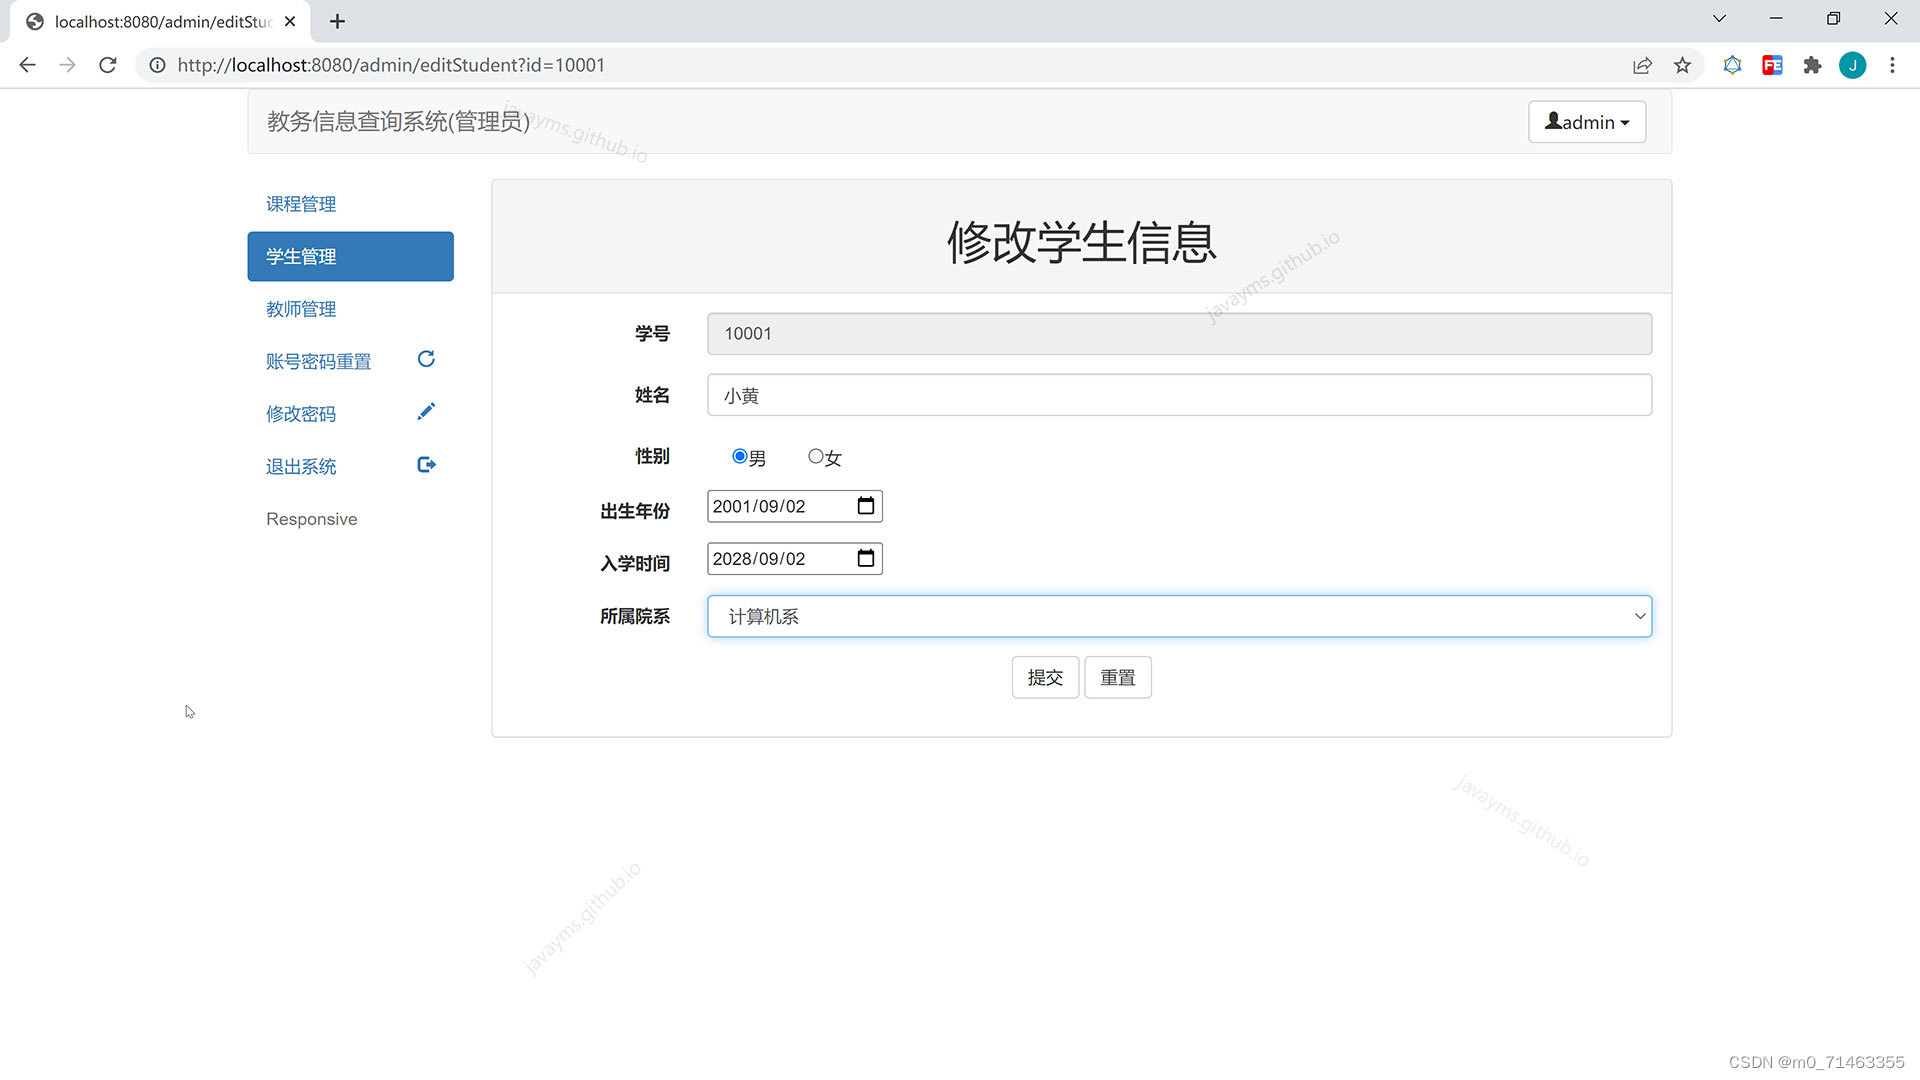Open a new browser tab
This screenshot has height=1080, width=1920.
(x=337, y=21)
